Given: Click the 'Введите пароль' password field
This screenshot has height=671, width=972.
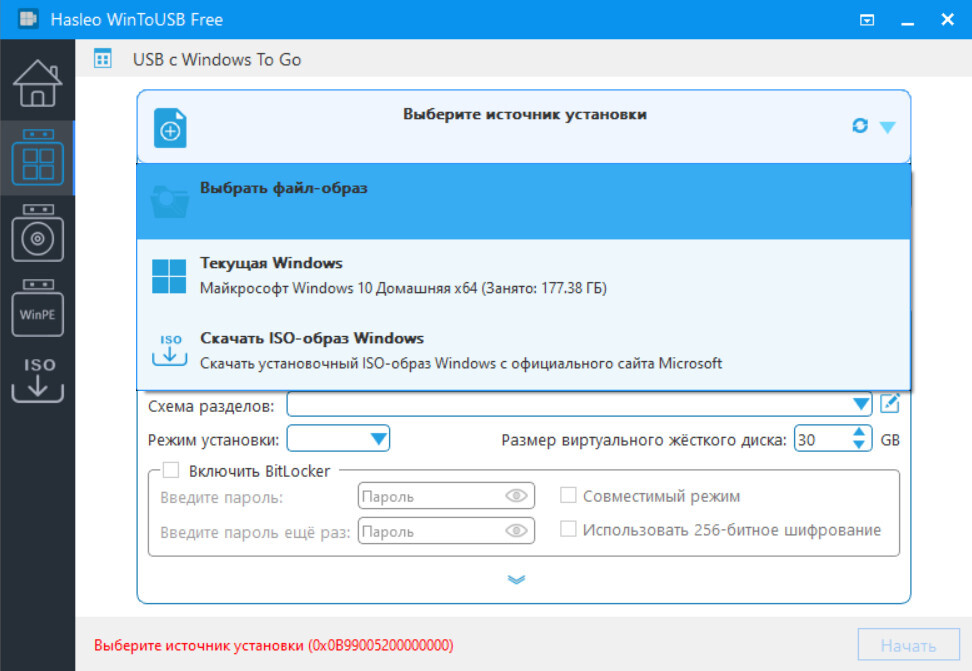Looking at the screenshot, I should point(446,496).
